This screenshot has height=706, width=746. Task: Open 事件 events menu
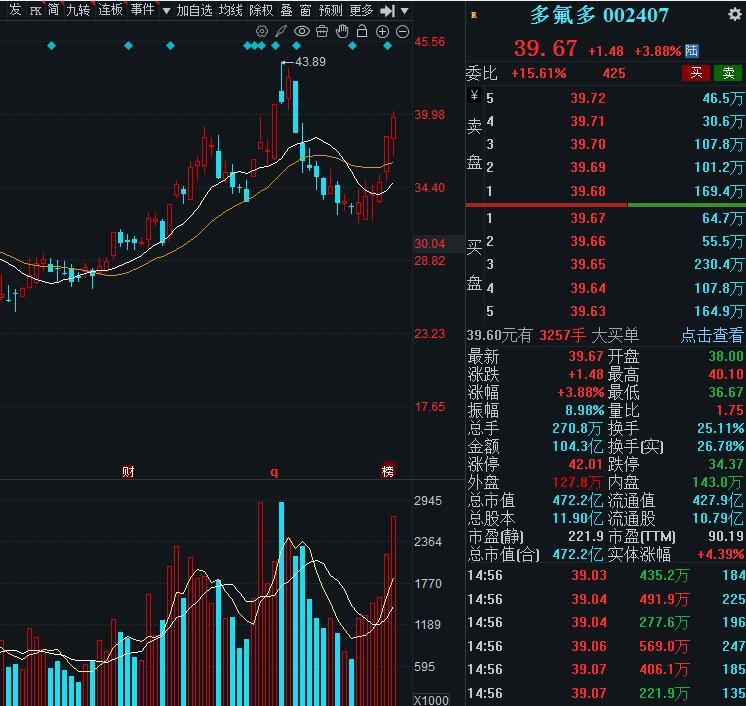click(142, 10)
